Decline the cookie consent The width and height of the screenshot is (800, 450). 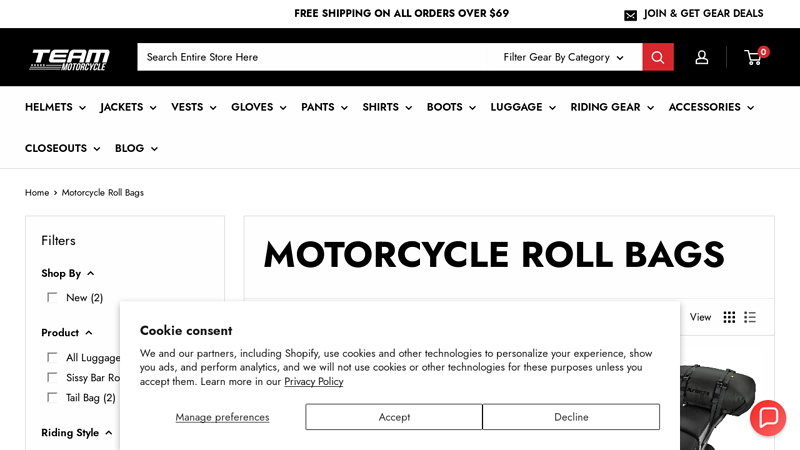[571, 417]
